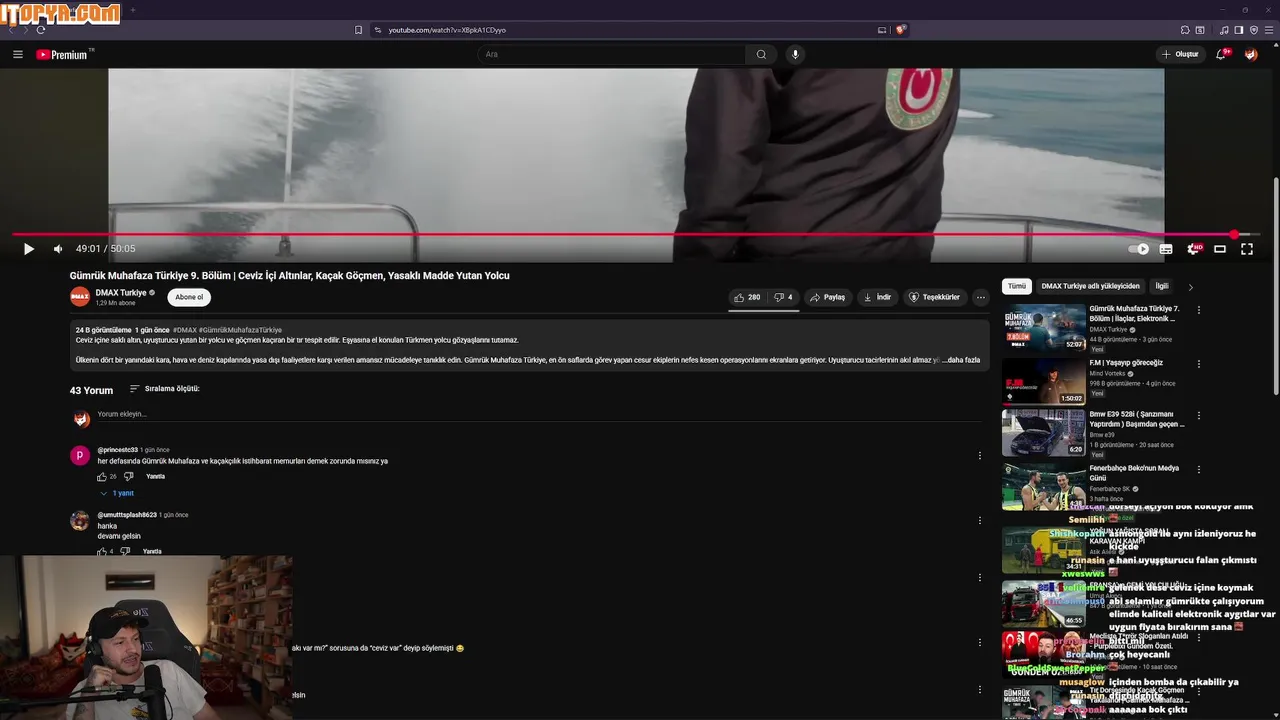Reload the page with the browser refresh button

coord(41,30)
